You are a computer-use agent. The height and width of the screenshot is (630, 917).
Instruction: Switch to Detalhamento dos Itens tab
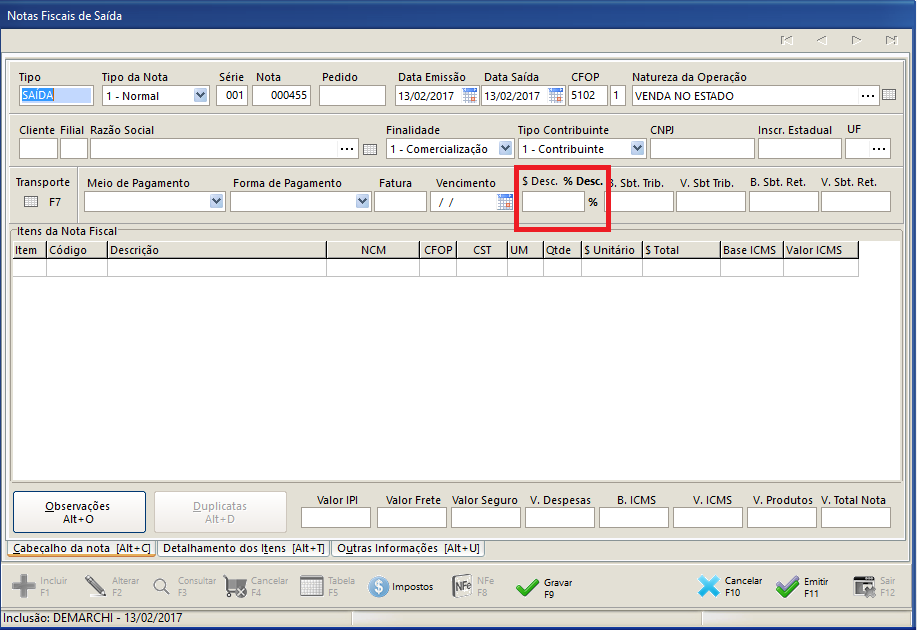tap(244, 548)
